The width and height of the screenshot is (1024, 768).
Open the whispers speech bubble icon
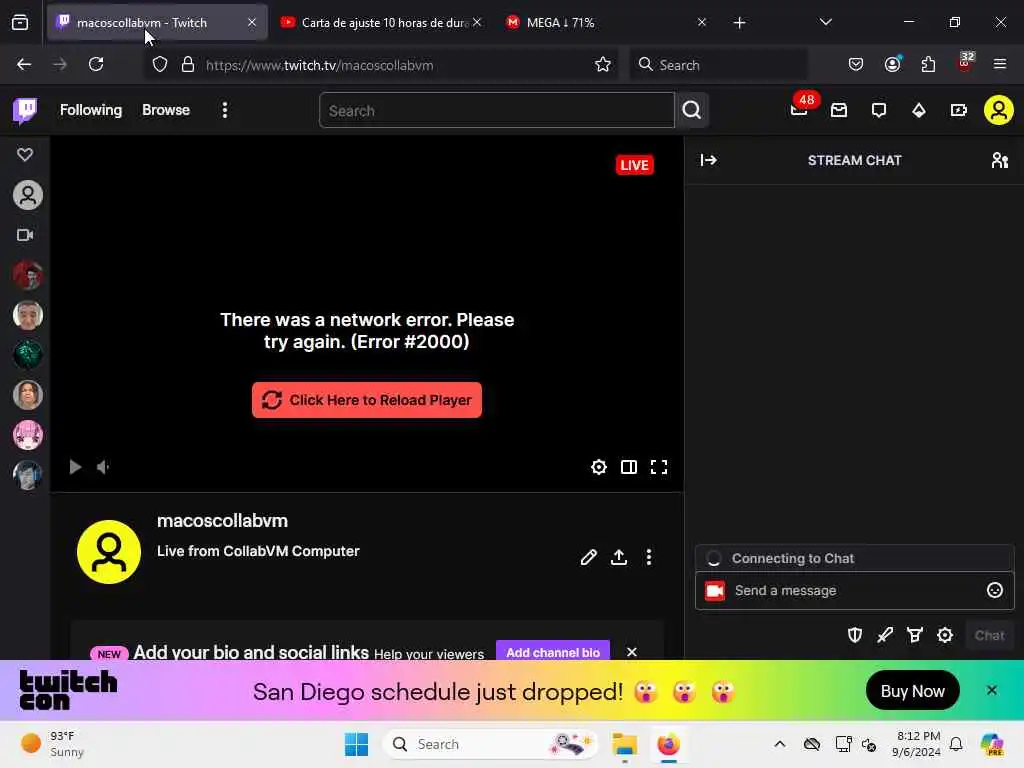pyautogui.click(x=879, y=110)
